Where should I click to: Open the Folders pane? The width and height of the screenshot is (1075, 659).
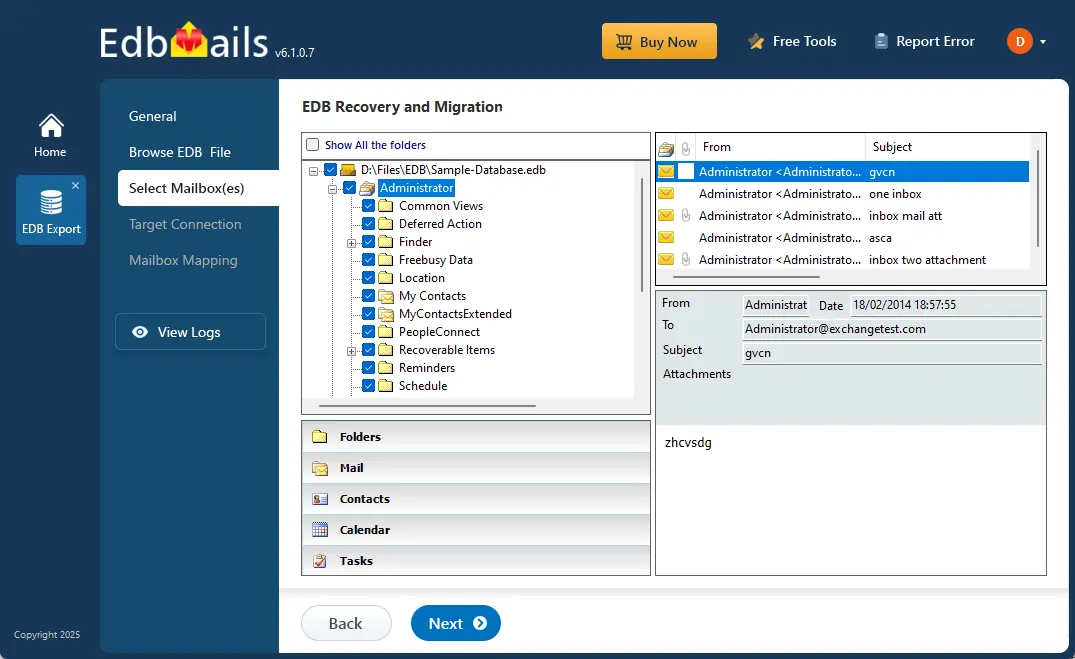pyautogui.click(x=476, y=437)
